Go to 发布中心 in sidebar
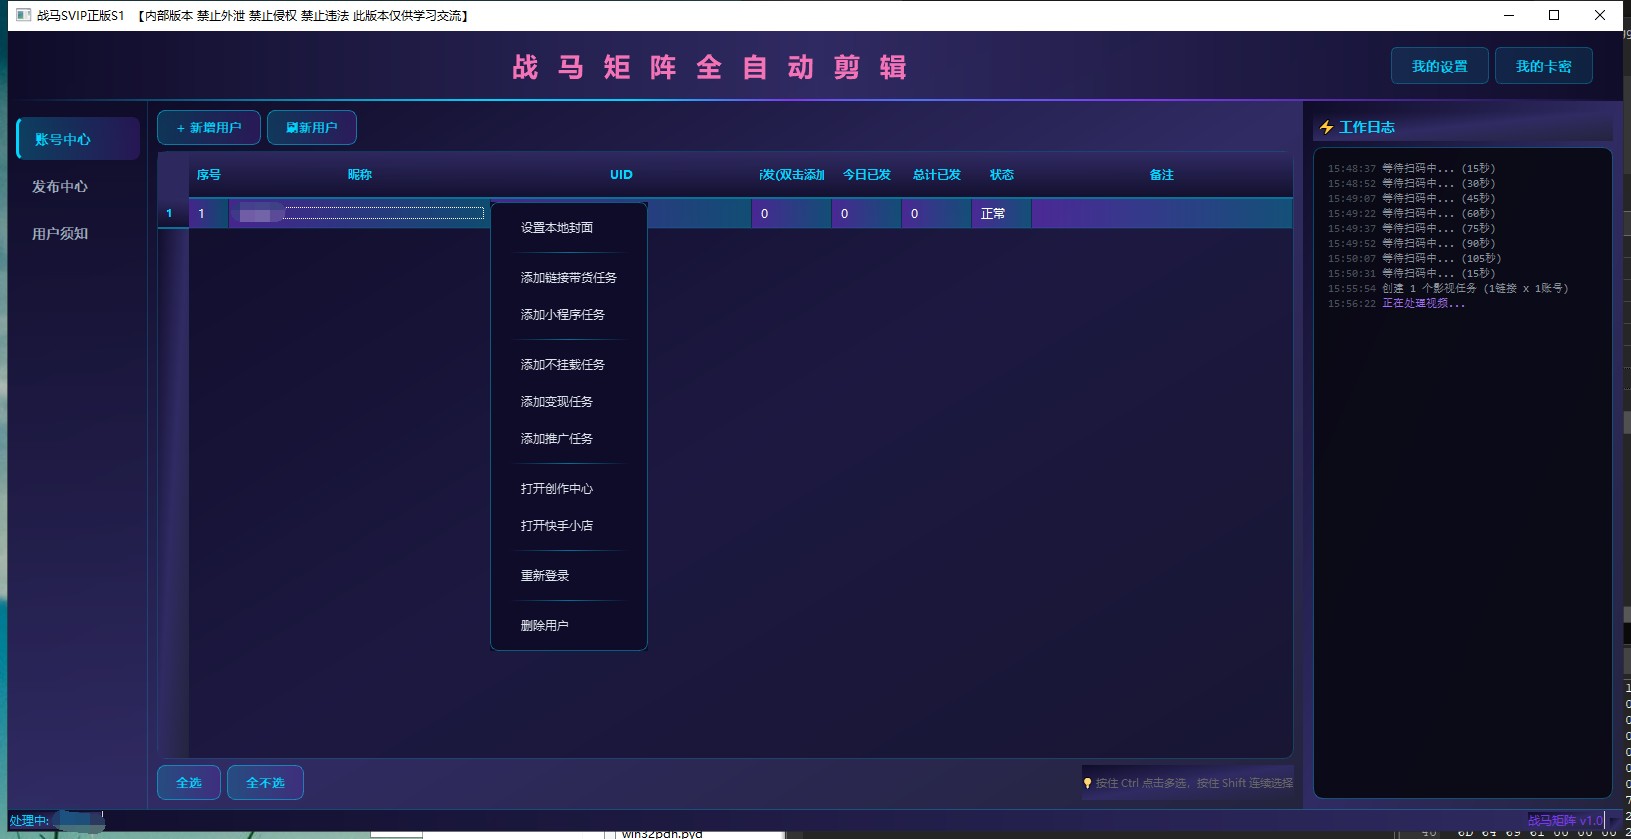Viewport: 1631px width, 839px height. coord(60,187)
